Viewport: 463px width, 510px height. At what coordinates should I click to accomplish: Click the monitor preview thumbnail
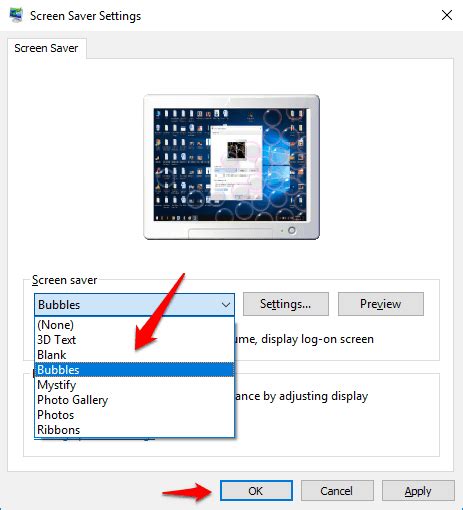pos(231,167)
